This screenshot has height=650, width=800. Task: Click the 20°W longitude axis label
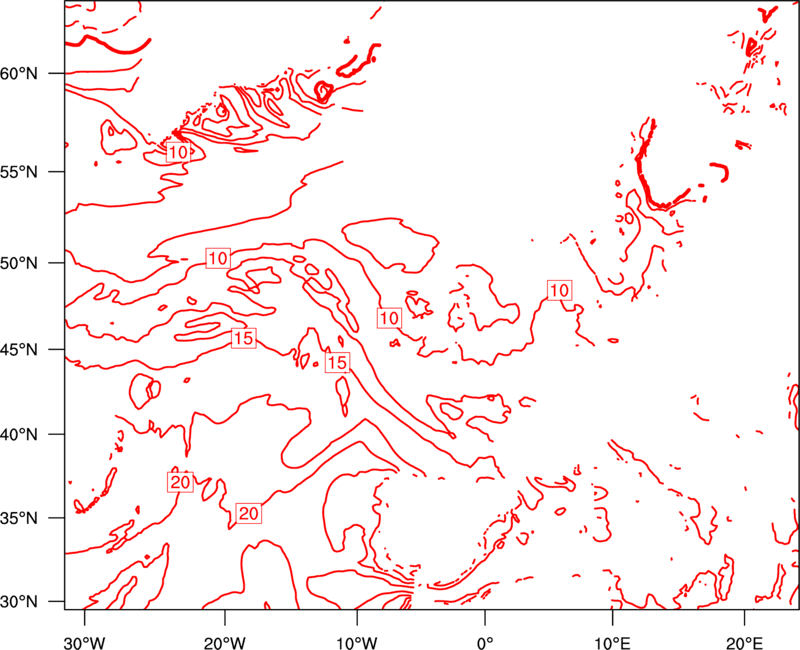tap(225, 643)
